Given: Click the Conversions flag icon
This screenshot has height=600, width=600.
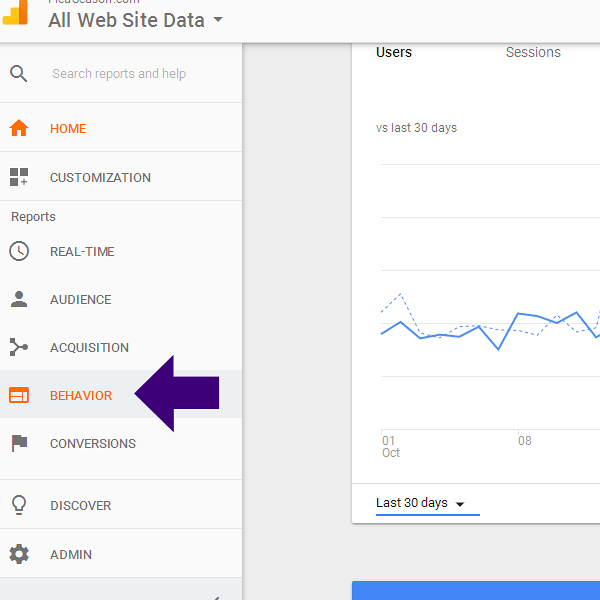Looking at the screenshot, I should 18,443.
